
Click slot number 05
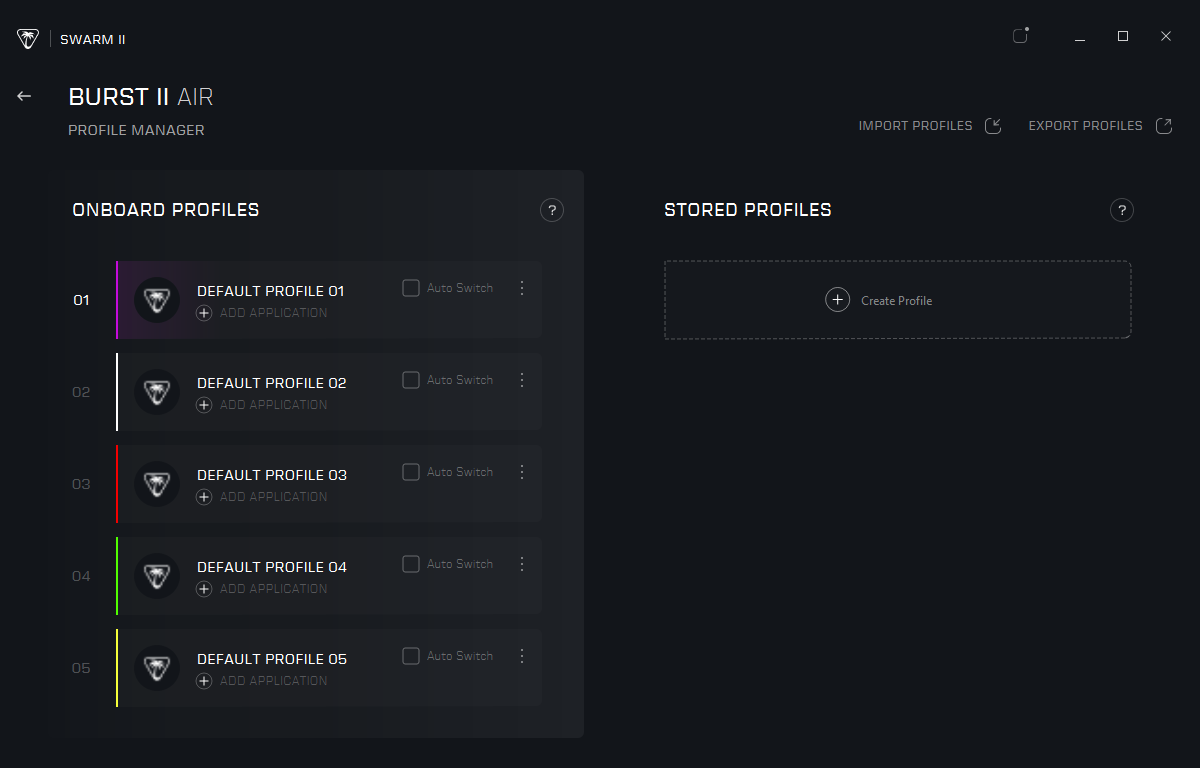81,668
